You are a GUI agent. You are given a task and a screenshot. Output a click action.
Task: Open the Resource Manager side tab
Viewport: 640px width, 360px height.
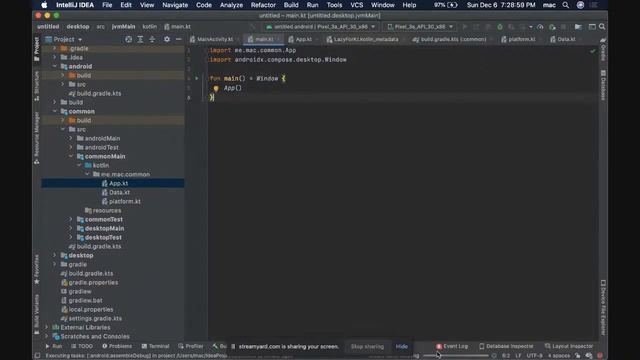point(37,138)
